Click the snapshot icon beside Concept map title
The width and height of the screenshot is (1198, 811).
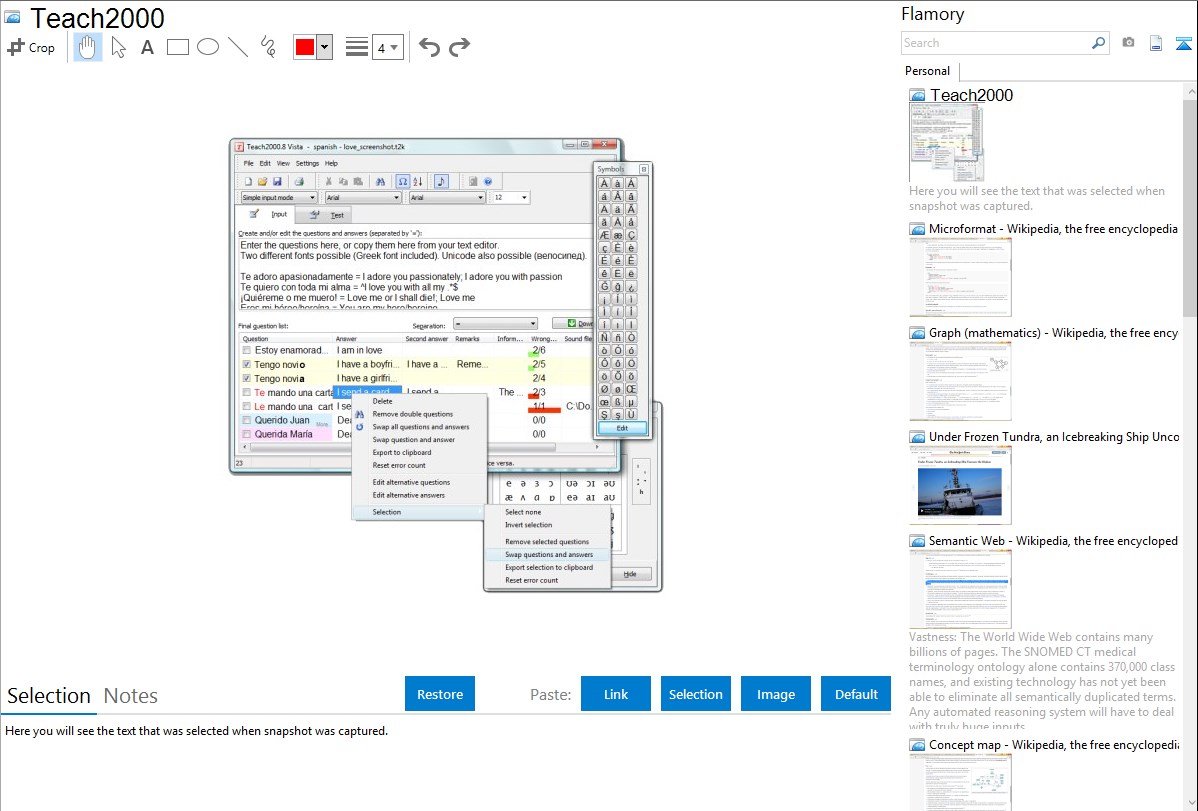(918, 745)
